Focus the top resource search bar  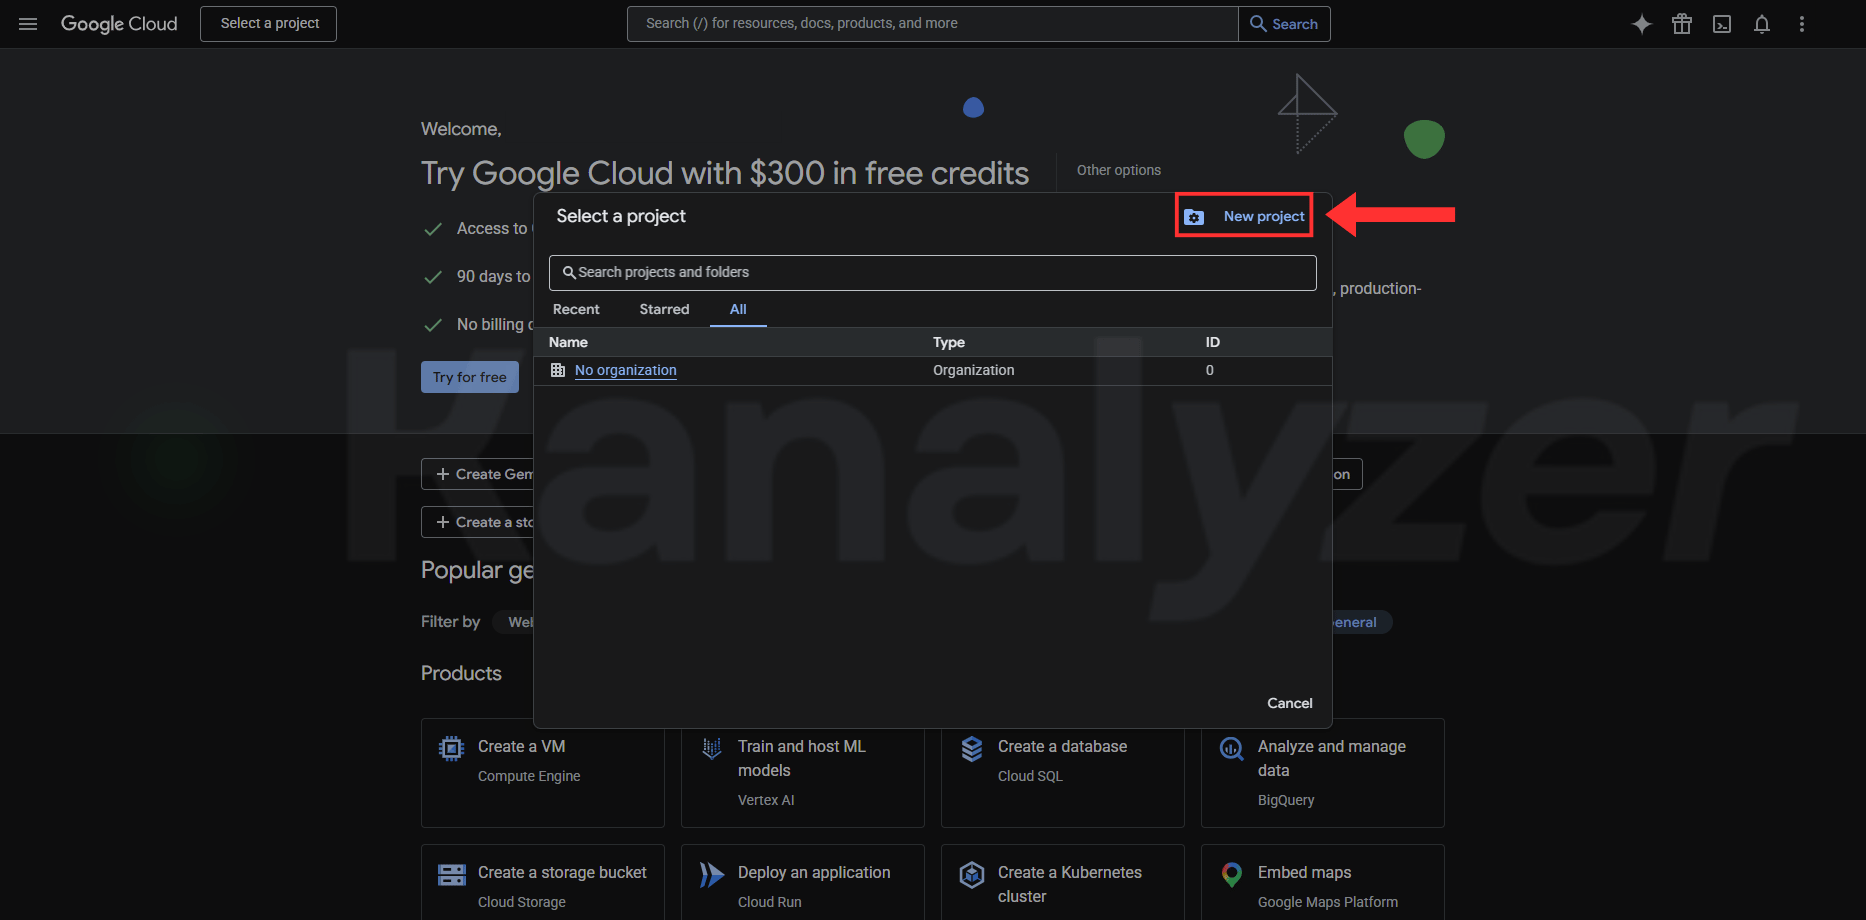tap(932, 24)
